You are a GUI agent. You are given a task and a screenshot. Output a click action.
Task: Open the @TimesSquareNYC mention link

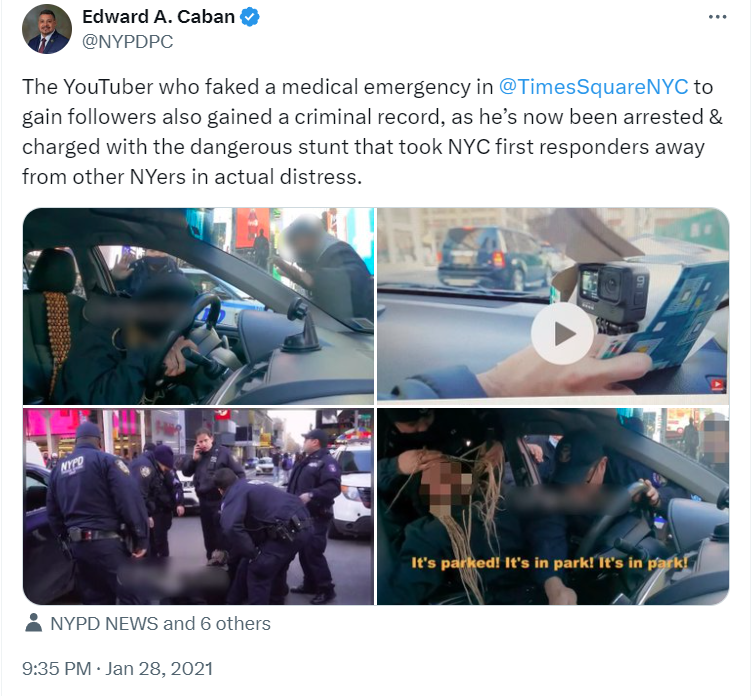tap(593, 87)
